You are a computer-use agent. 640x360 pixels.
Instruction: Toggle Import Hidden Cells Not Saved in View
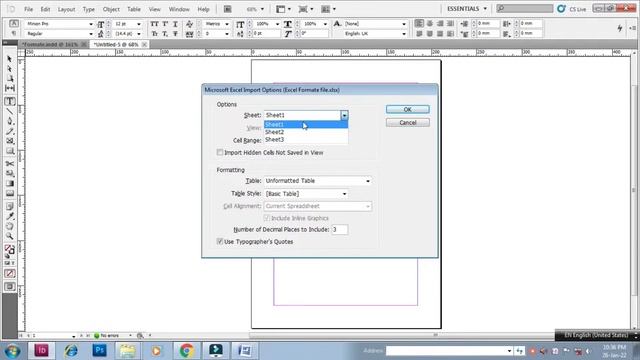click(220, 152)
